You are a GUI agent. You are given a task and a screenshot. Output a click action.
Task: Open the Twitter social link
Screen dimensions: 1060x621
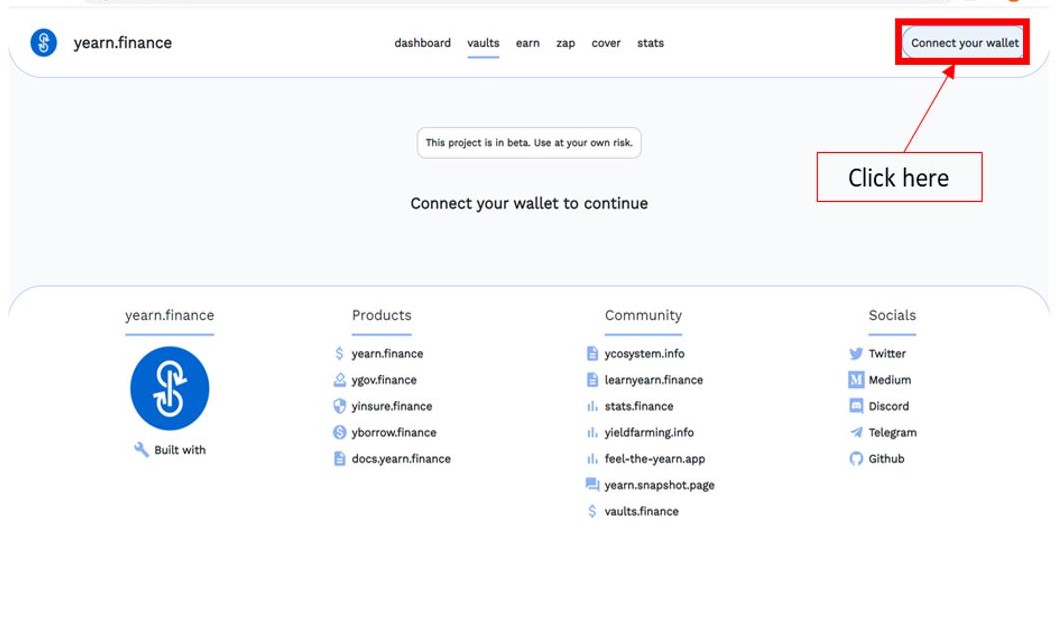point(887,353)
